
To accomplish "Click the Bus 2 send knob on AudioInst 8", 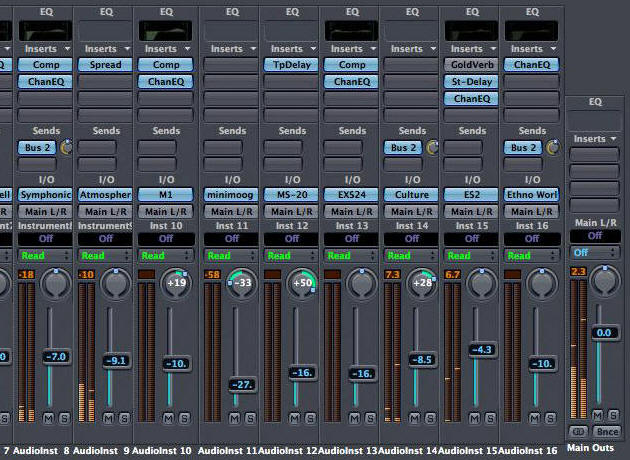I will tap(66, 147).
